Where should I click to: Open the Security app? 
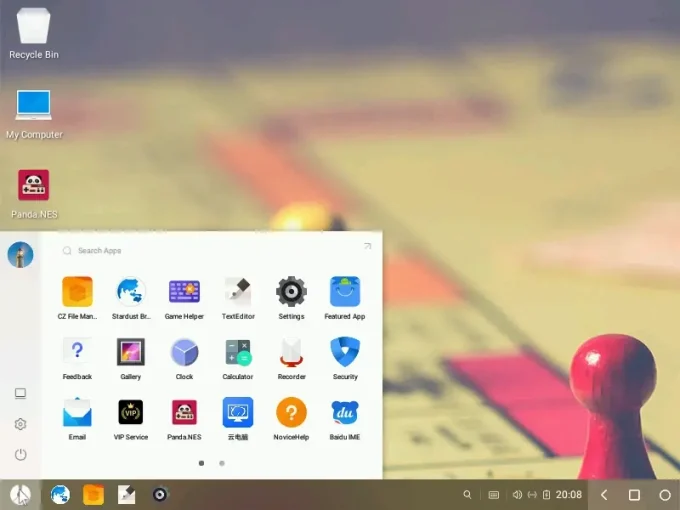(x=345, y=352)
